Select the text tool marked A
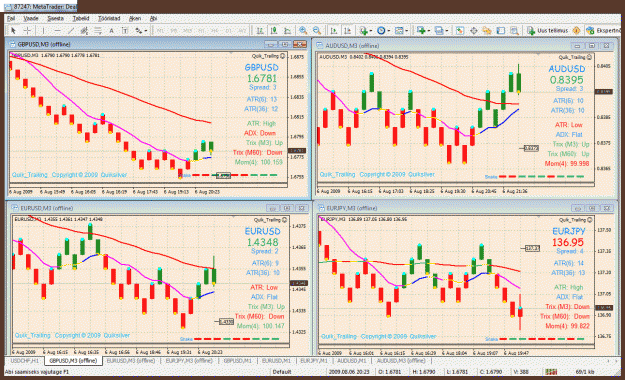625x380 pixels. coord(112,31)
